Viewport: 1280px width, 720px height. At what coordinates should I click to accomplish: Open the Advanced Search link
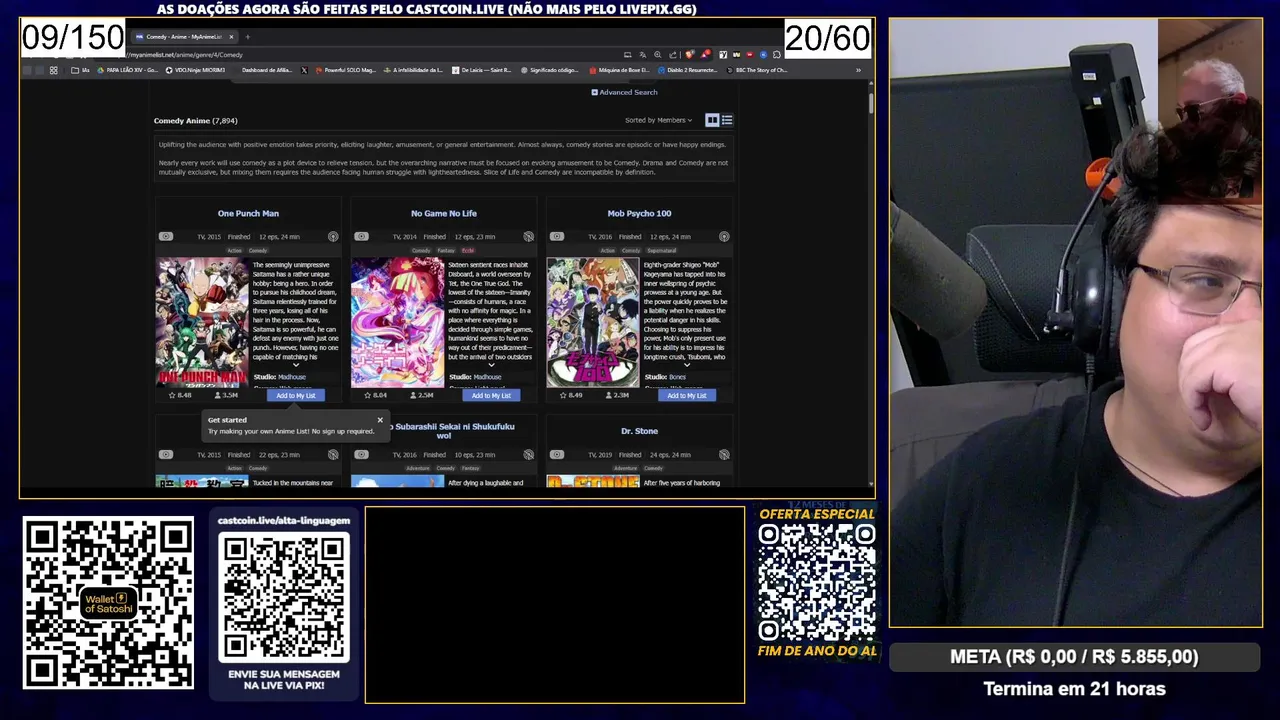pyautogui.click(x=628, y=92)
